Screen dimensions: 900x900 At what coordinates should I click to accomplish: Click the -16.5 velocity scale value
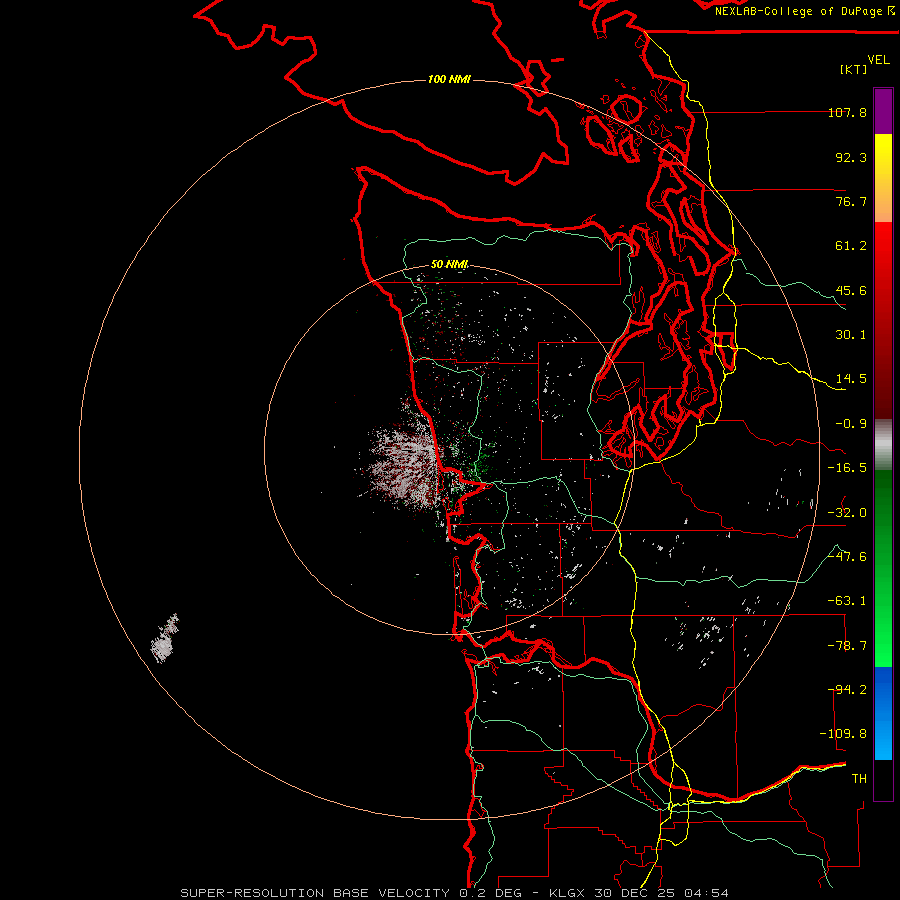pyautogui.click(x=847, y=468)
